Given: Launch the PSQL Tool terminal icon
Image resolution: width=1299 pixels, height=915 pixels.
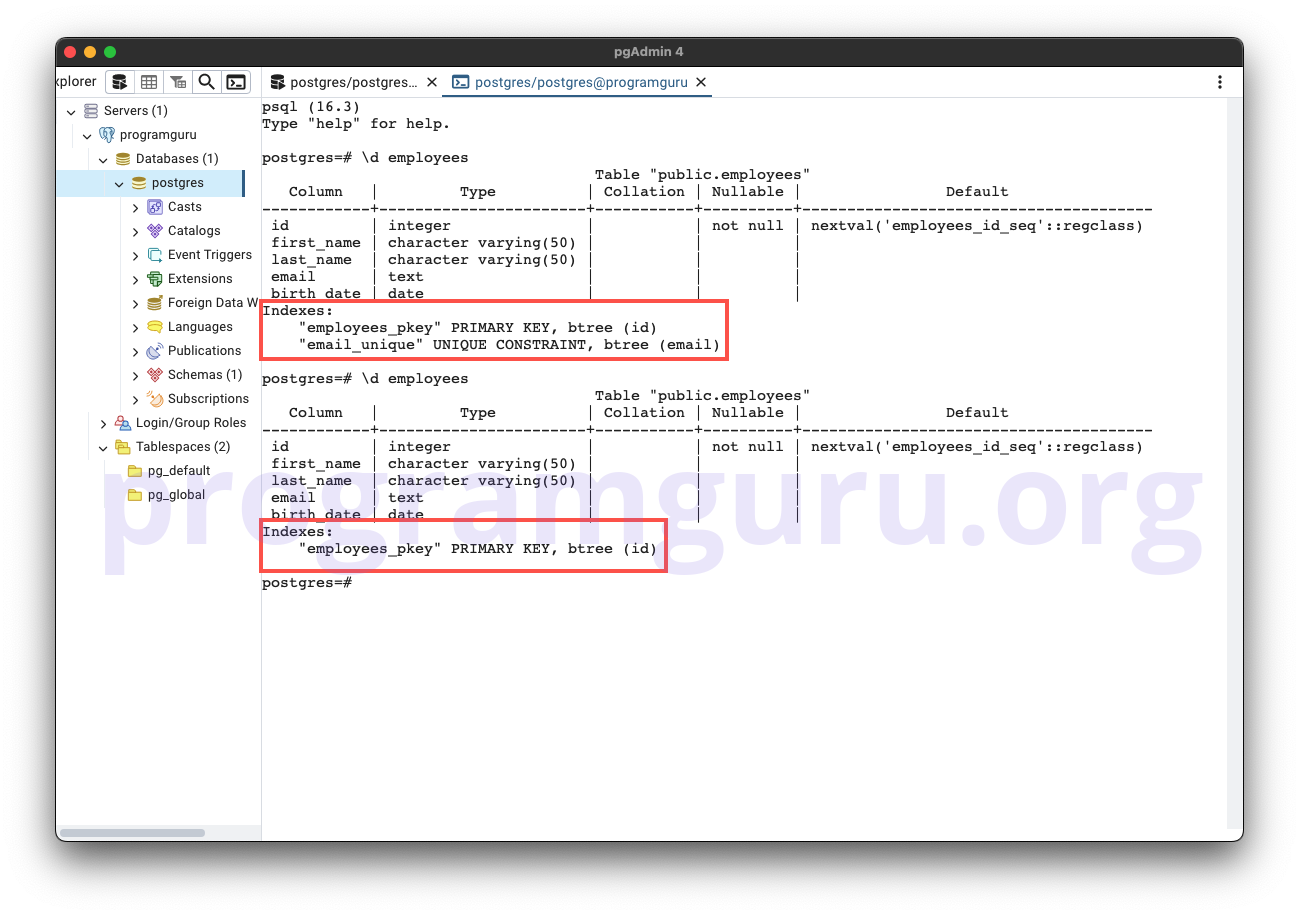Looking at the screenshot, I should (236, 82).
